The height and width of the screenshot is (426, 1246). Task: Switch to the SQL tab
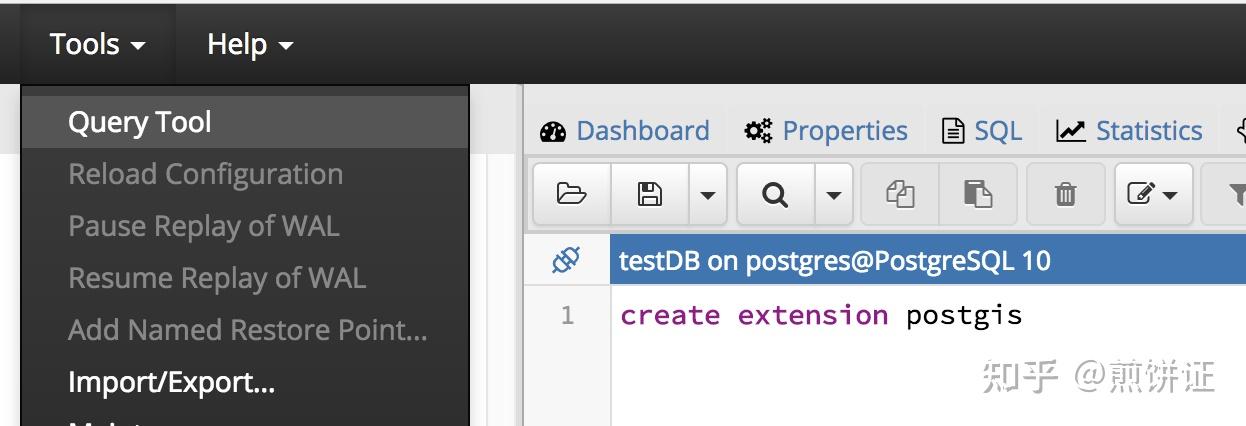[983, 131]
